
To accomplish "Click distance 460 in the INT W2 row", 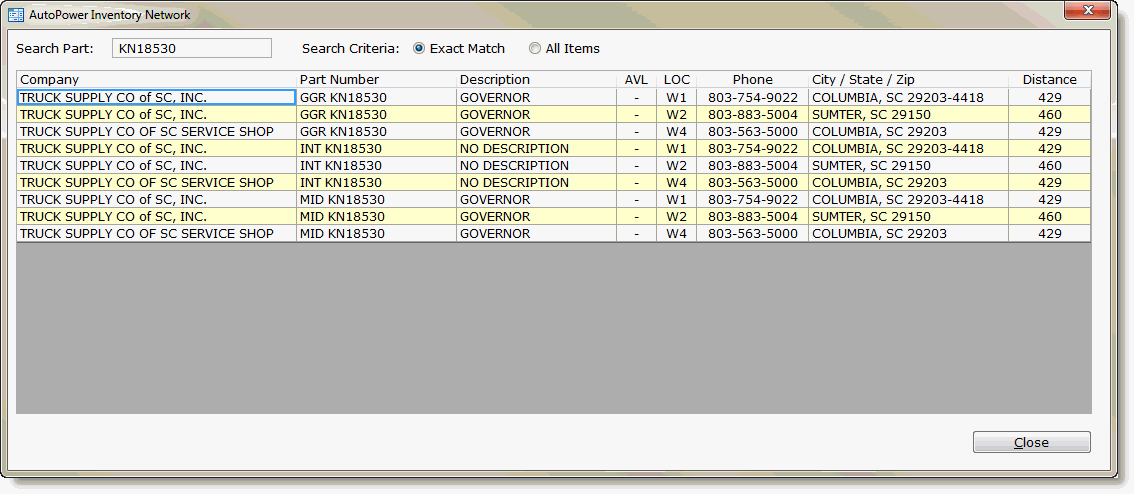I will 1049,166.
